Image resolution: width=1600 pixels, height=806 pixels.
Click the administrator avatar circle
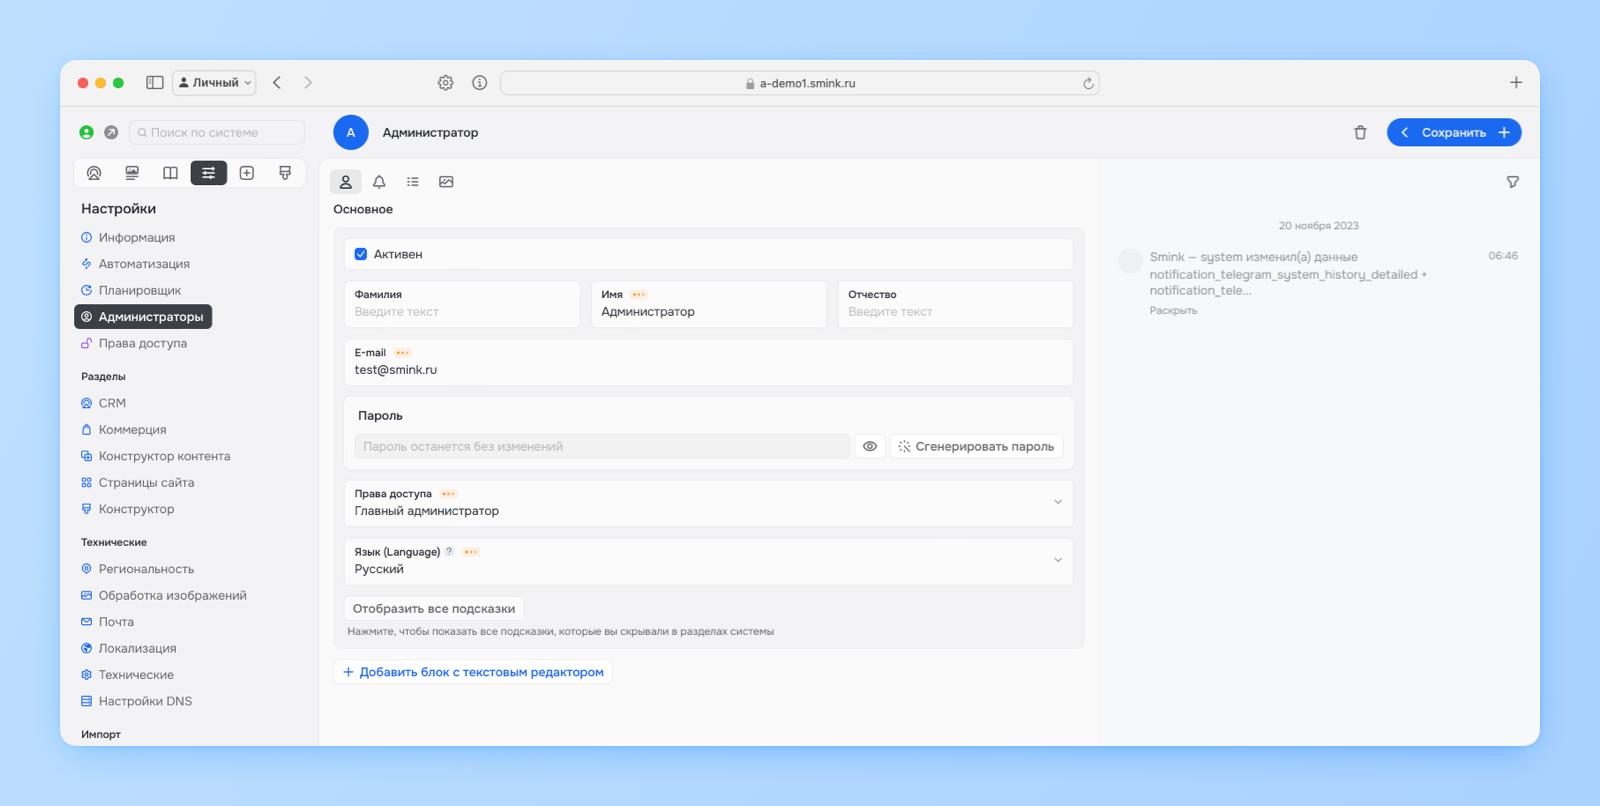tap(351, 132)
